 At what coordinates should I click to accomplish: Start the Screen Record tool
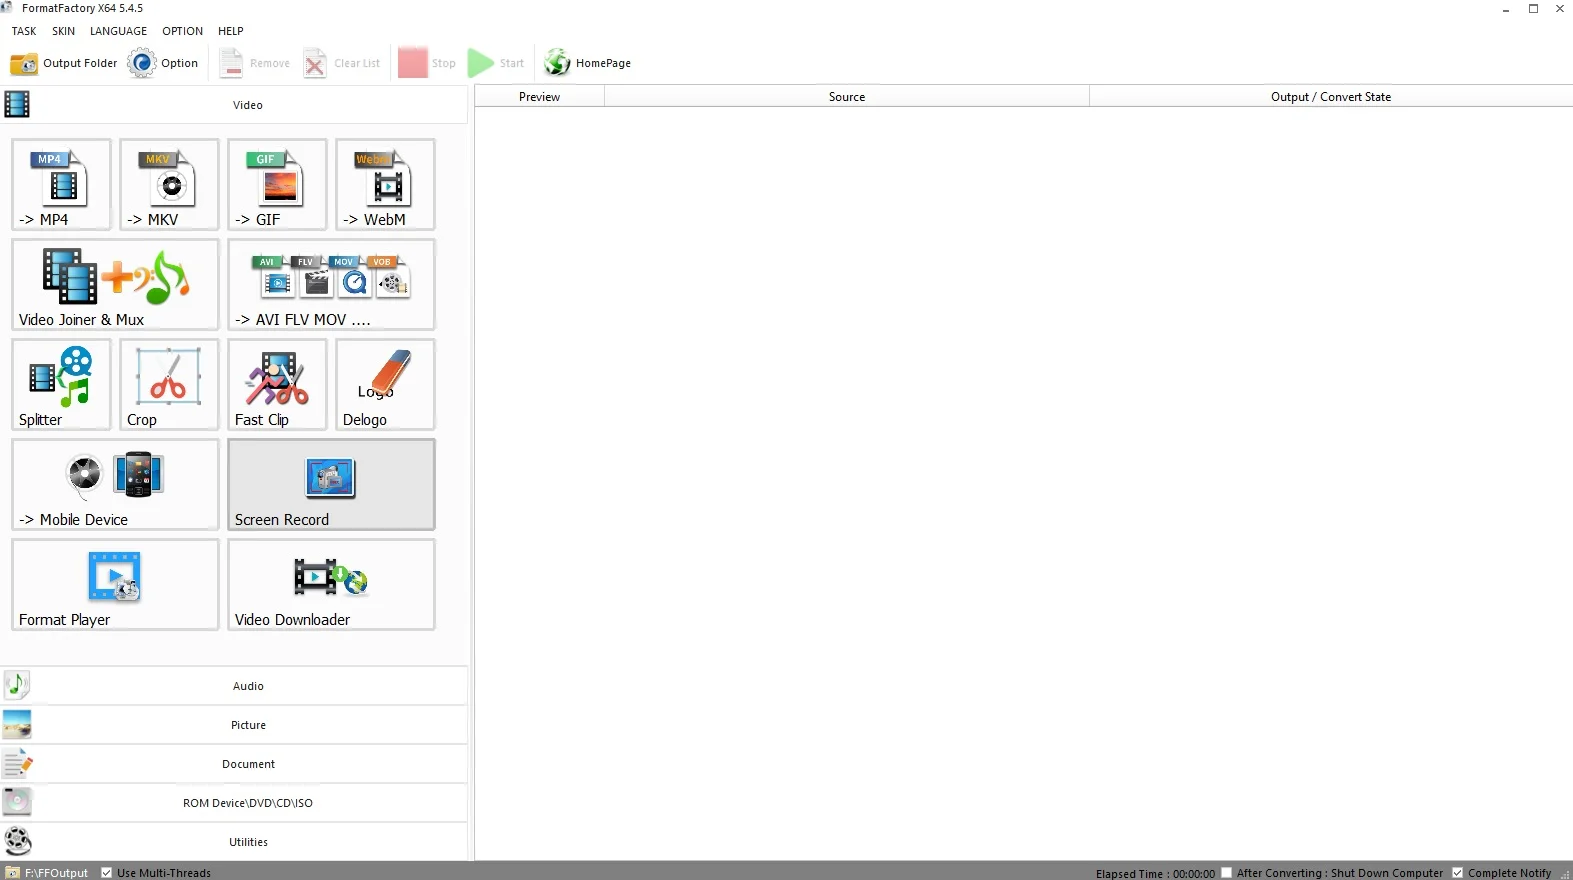pyautogui.click(x=331, y=484)
